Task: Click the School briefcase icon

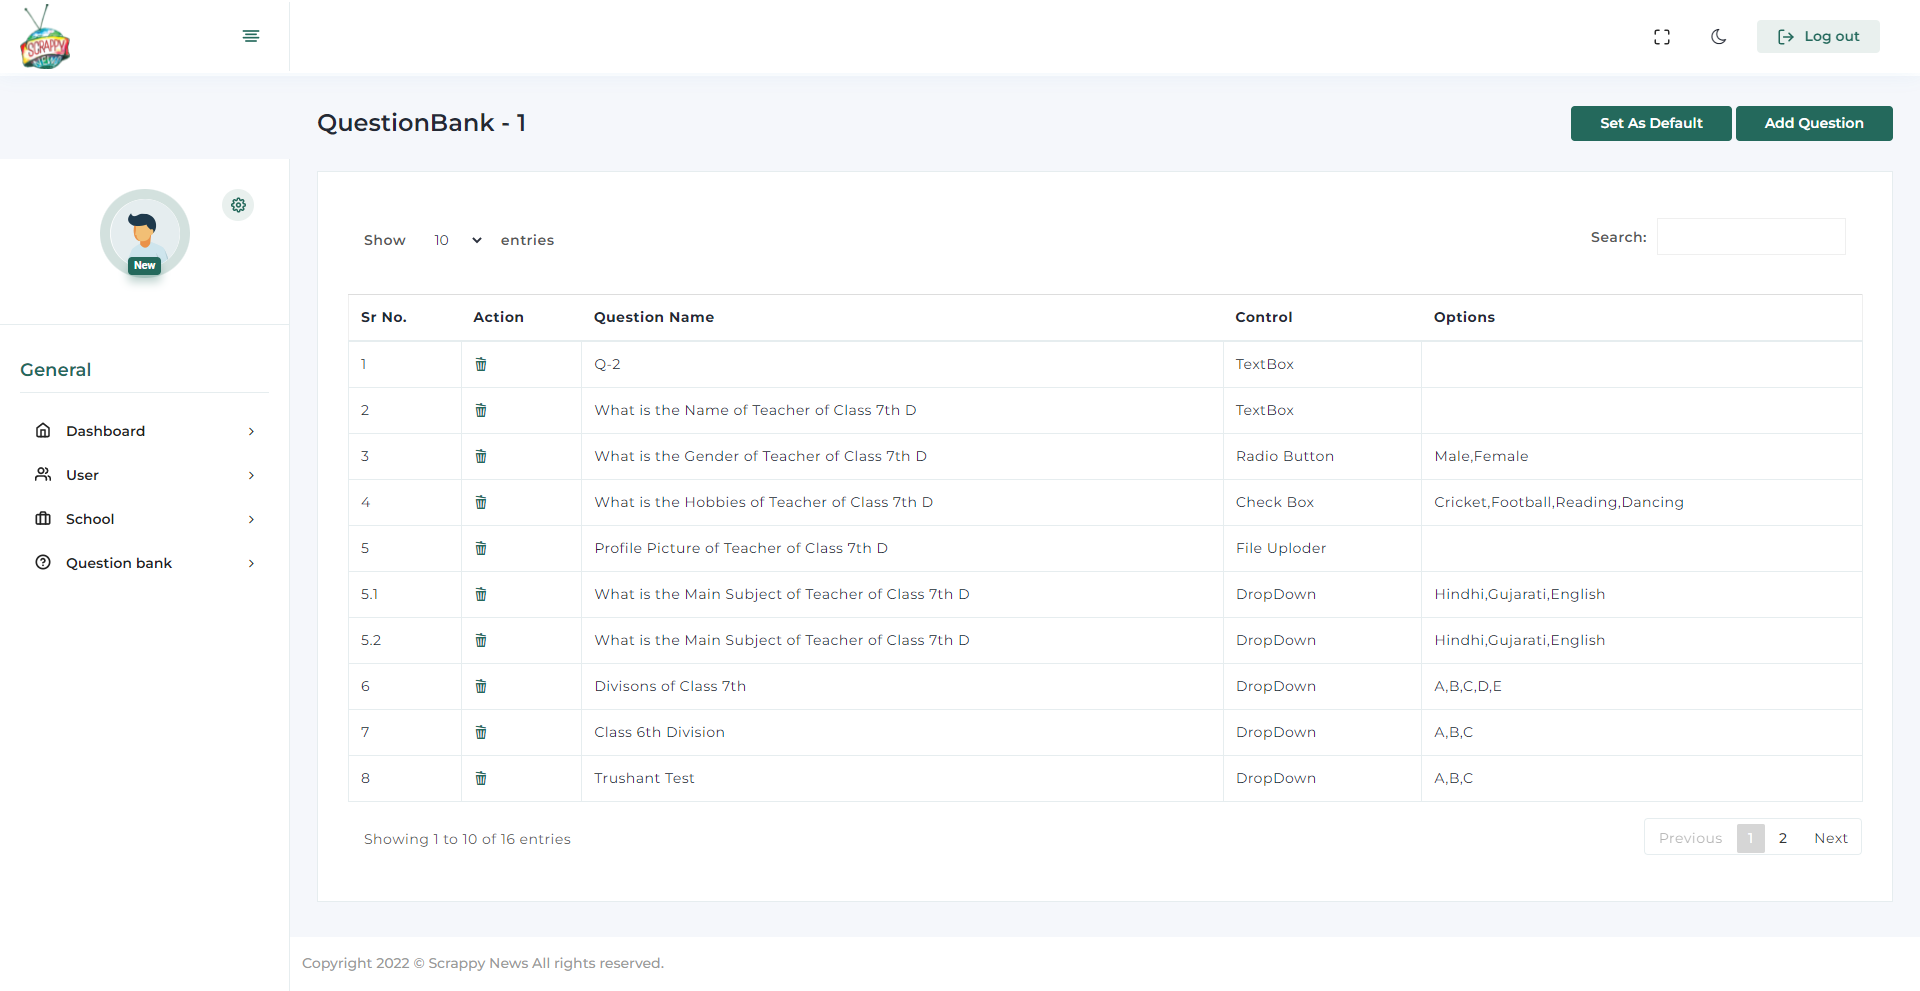Action: tap(43, 518)
